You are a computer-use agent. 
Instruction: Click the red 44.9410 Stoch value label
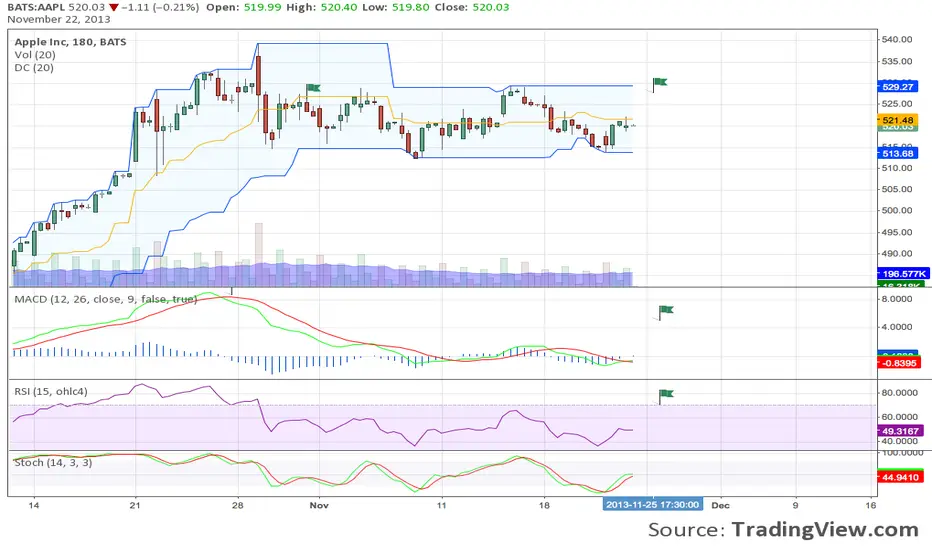tap(900, 477)
